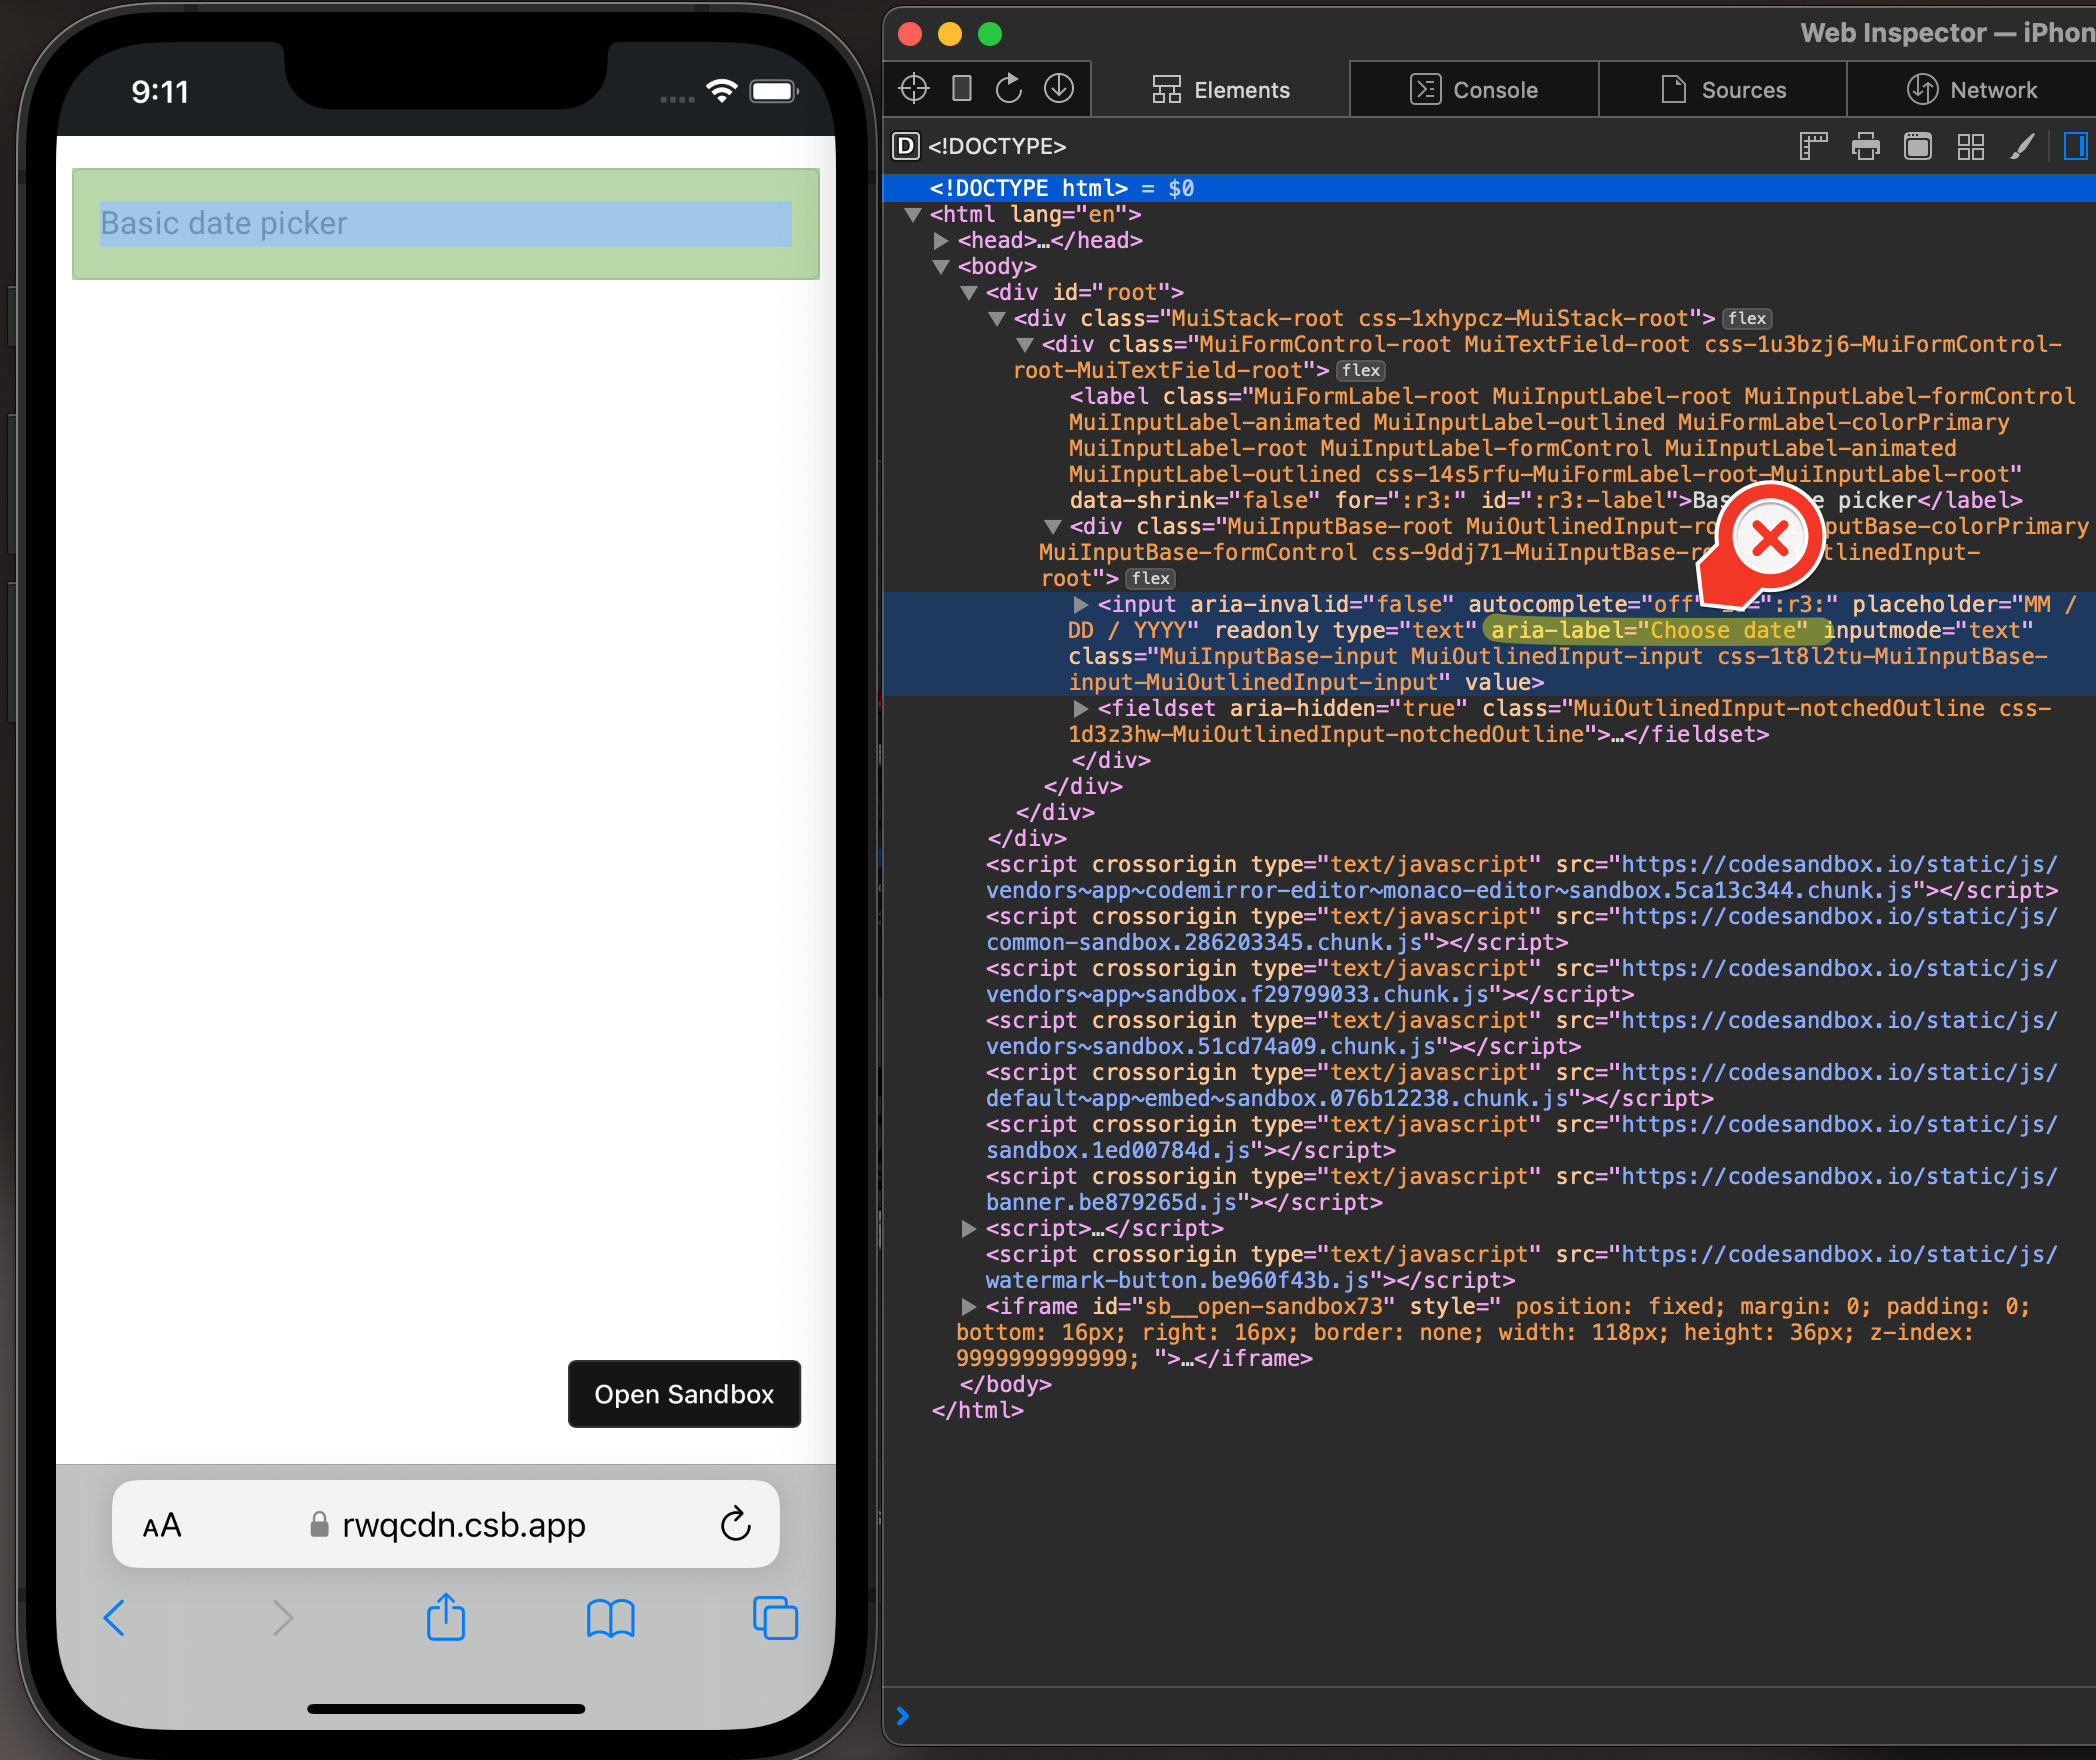
Task: Tap the Basic date picker field
Action: click(445, 223)
